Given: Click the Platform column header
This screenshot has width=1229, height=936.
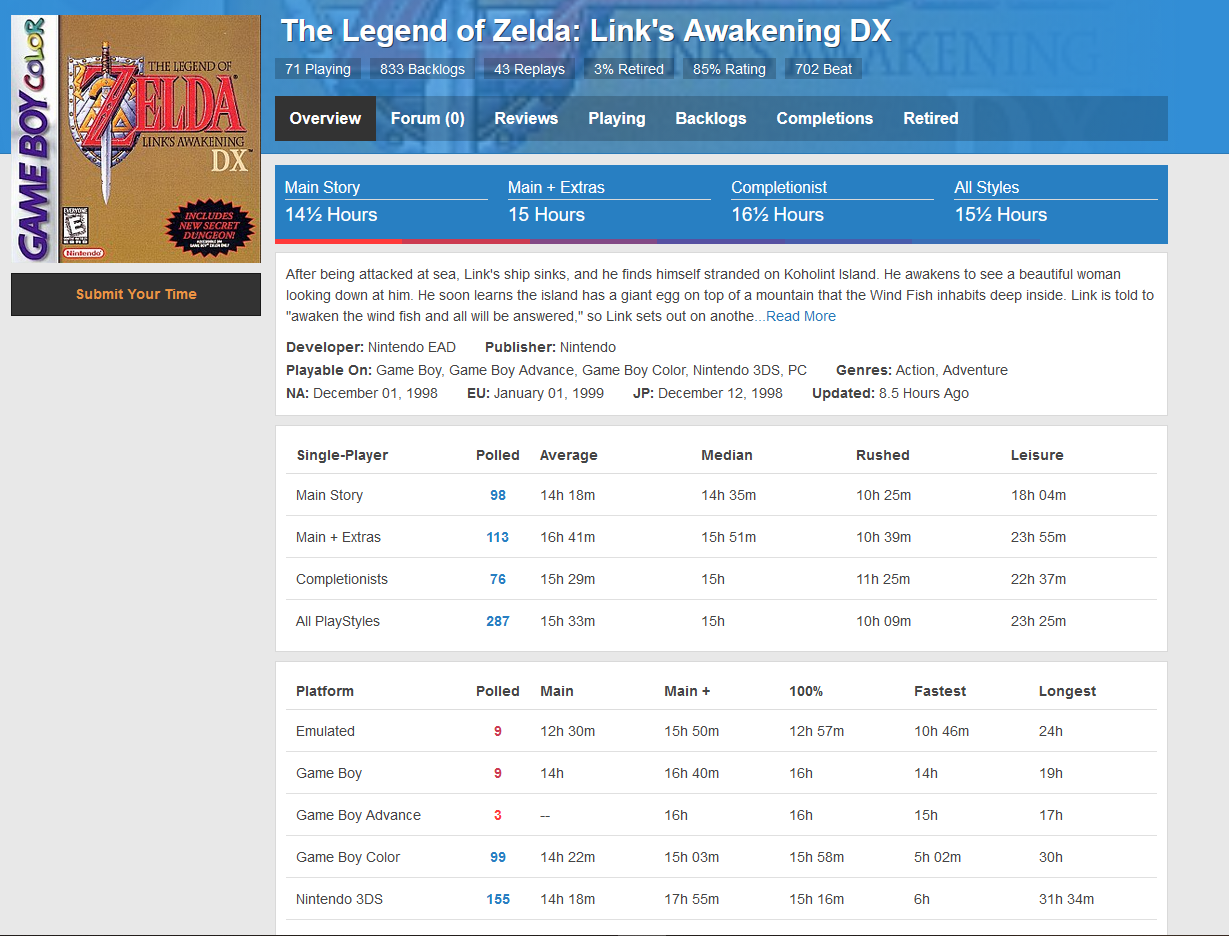Looking at the screenshot, I should [325, 691].
